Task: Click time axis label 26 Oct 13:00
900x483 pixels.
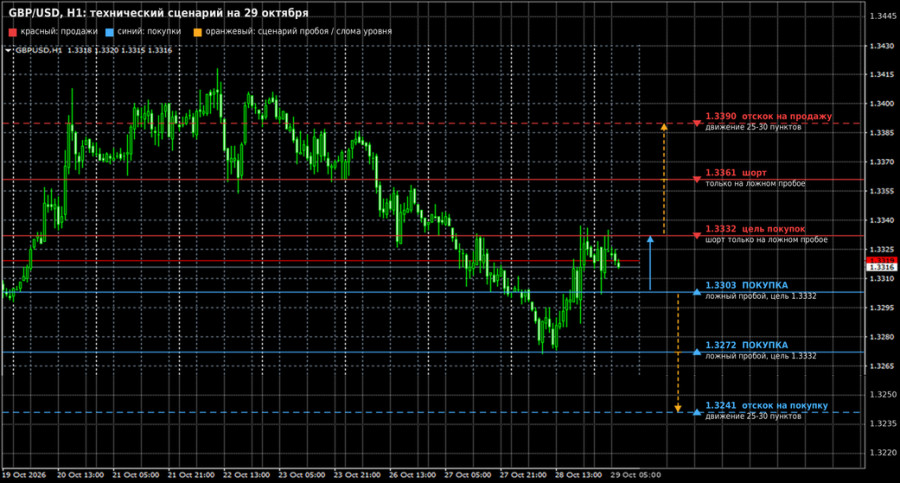Action: pyautogui.click(x=412, y=475)
